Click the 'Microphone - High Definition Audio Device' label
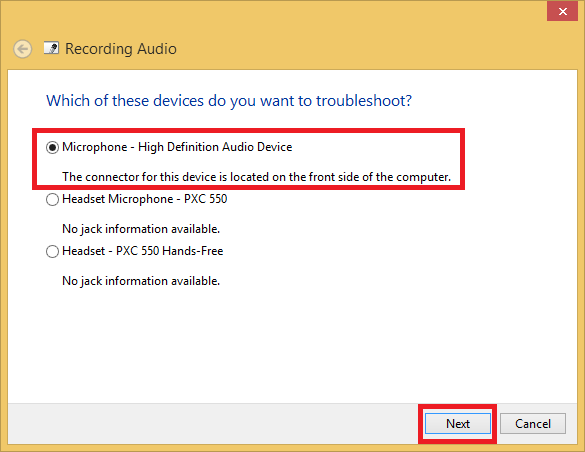This screenshot has height=452, width=585. click(177, 147)
